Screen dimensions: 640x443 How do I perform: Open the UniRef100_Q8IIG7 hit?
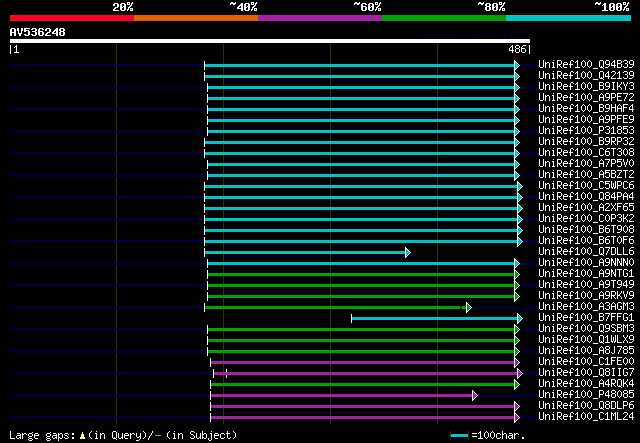coord(586,373)
